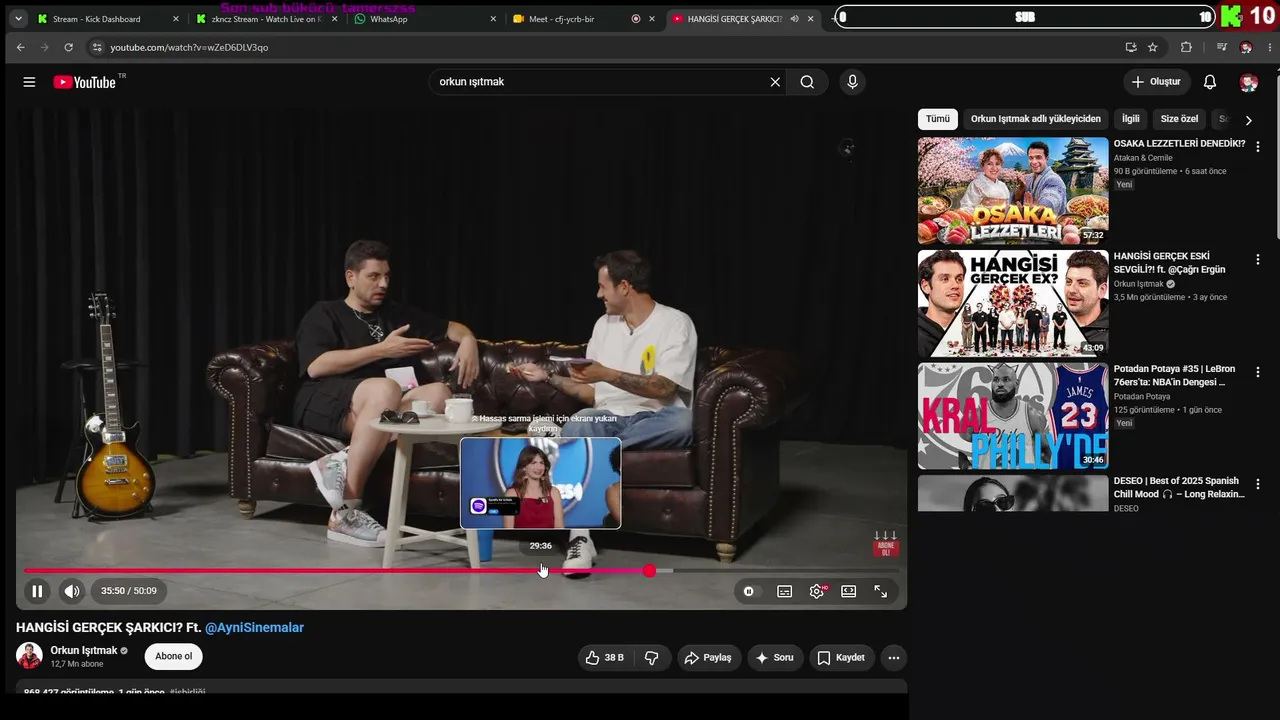The width and height of the screenshot is (1280, 720).
Task: Subscribe with Abone ol button
Action: [x=174, y=656]
